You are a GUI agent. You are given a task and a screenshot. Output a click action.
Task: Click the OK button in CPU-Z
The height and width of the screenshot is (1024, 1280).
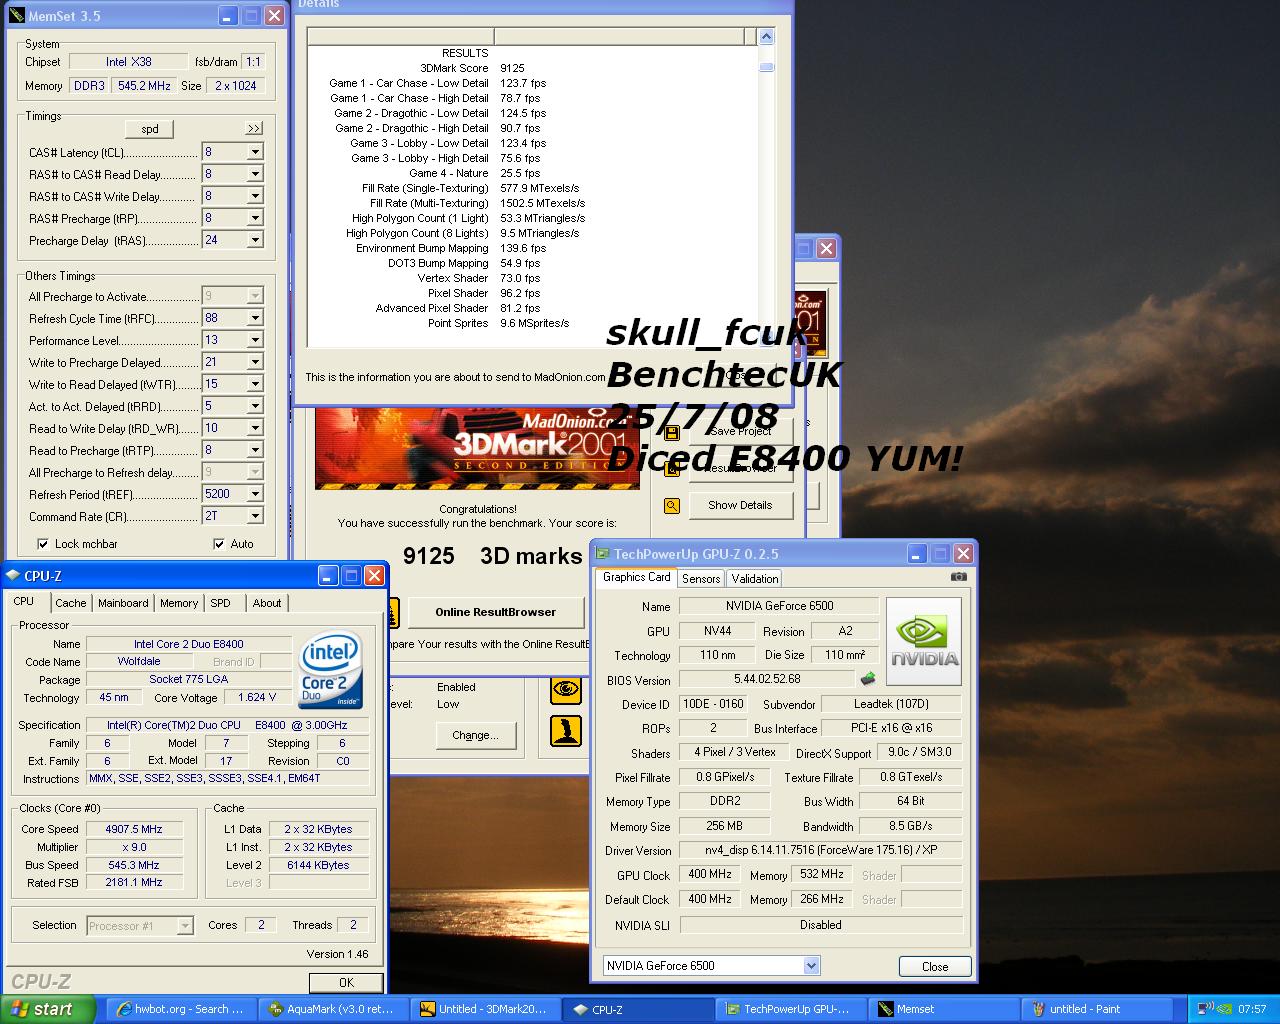346,983
